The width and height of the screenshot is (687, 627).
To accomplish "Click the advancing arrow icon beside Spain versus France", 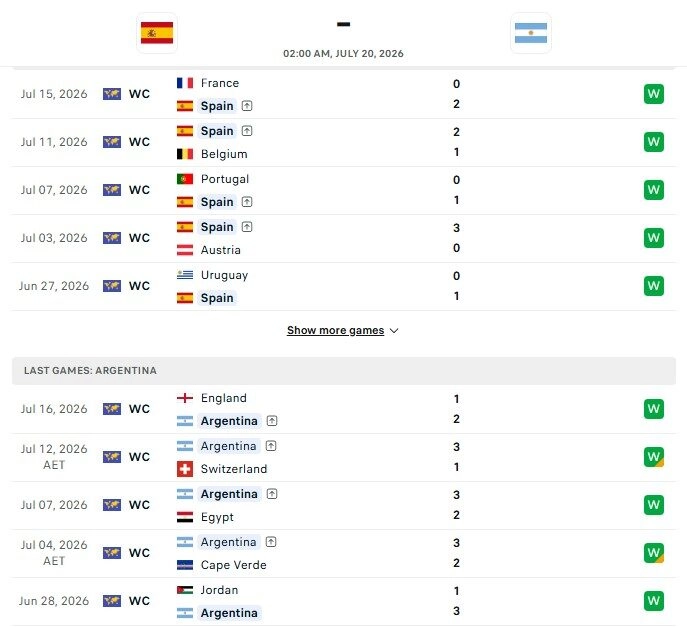I will point(247,106).
